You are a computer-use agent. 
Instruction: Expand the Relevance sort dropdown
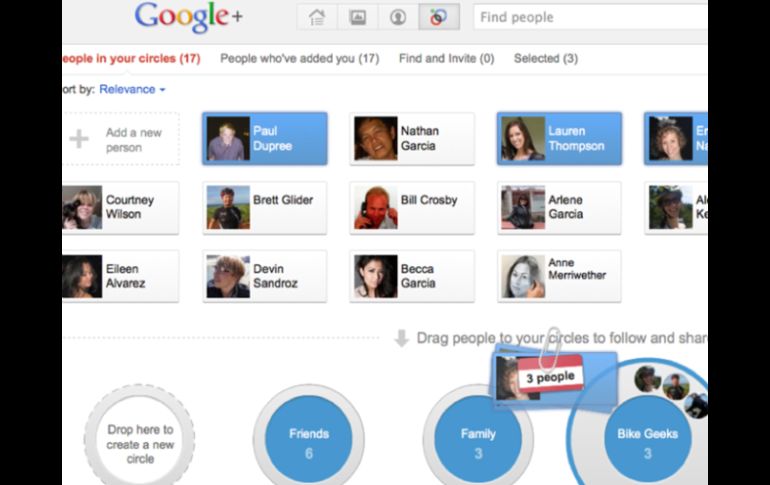point(132,89)
